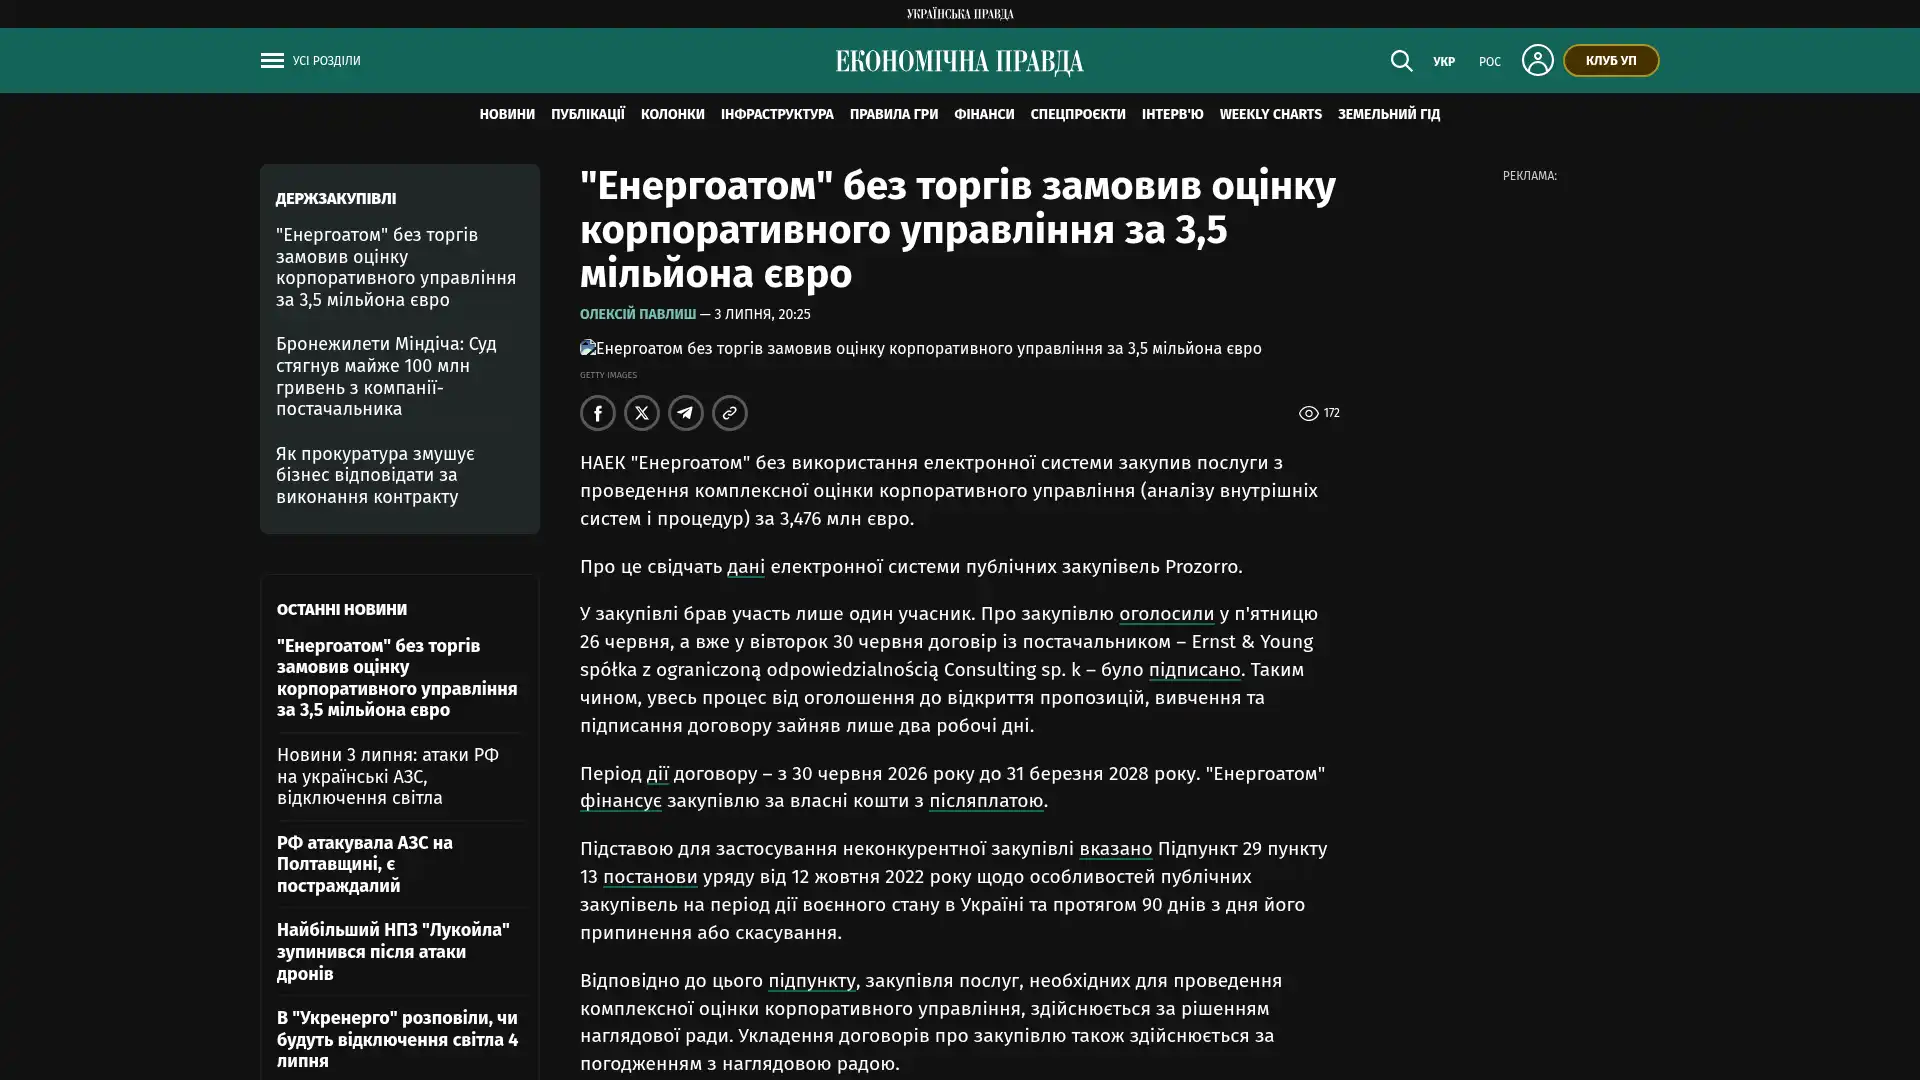Open the site search magnifier
This screenshot has height=1080, width=1920.
[x=1401, y=61]
